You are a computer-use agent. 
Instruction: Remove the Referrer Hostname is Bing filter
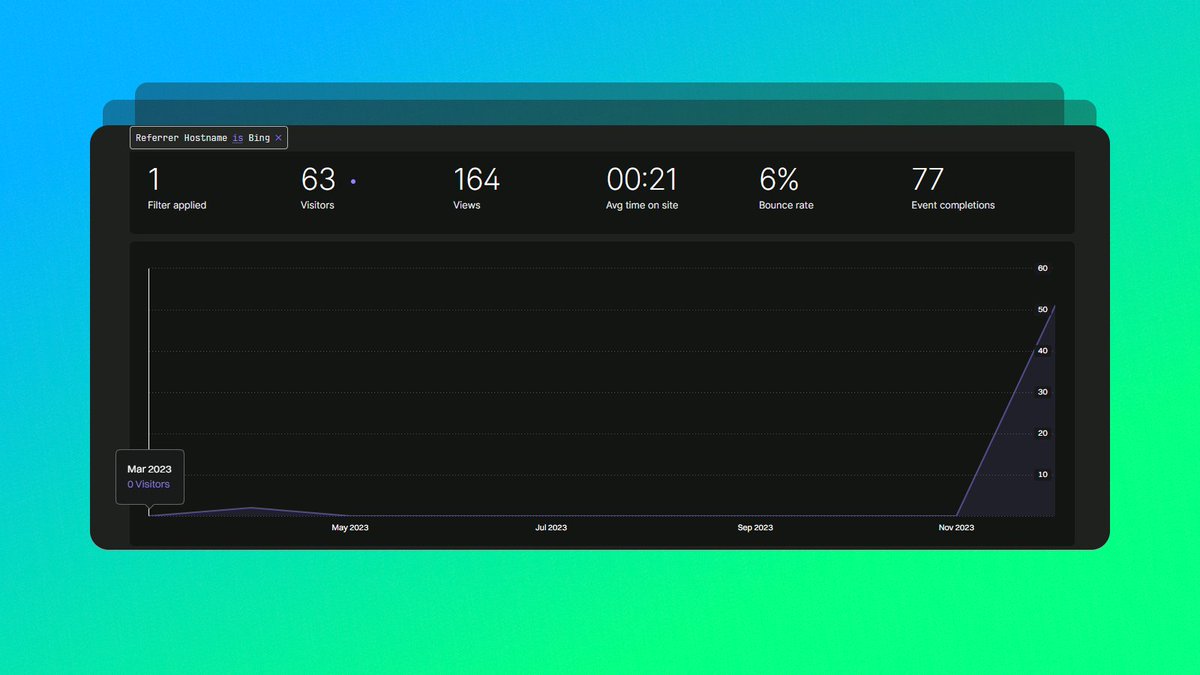click(278, 138)
